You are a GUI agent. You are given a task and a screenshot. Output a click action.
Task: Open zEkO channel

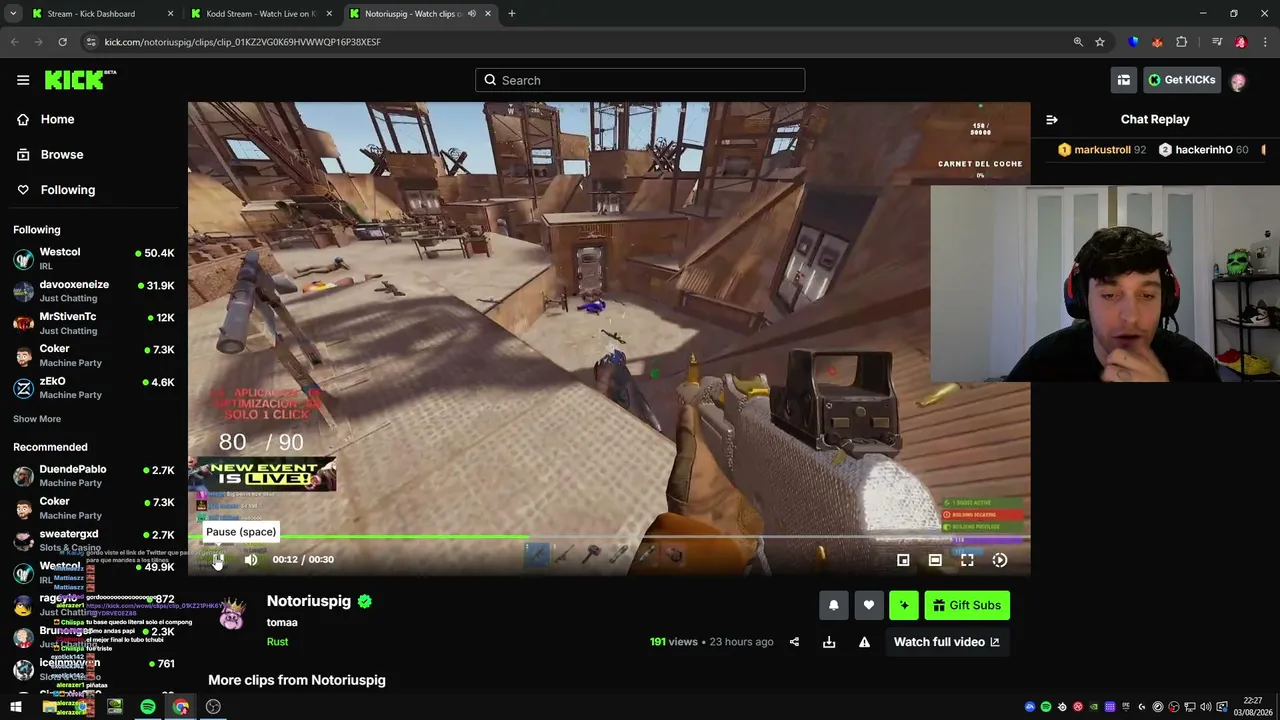pyautogui.click(x=94, y=388)
